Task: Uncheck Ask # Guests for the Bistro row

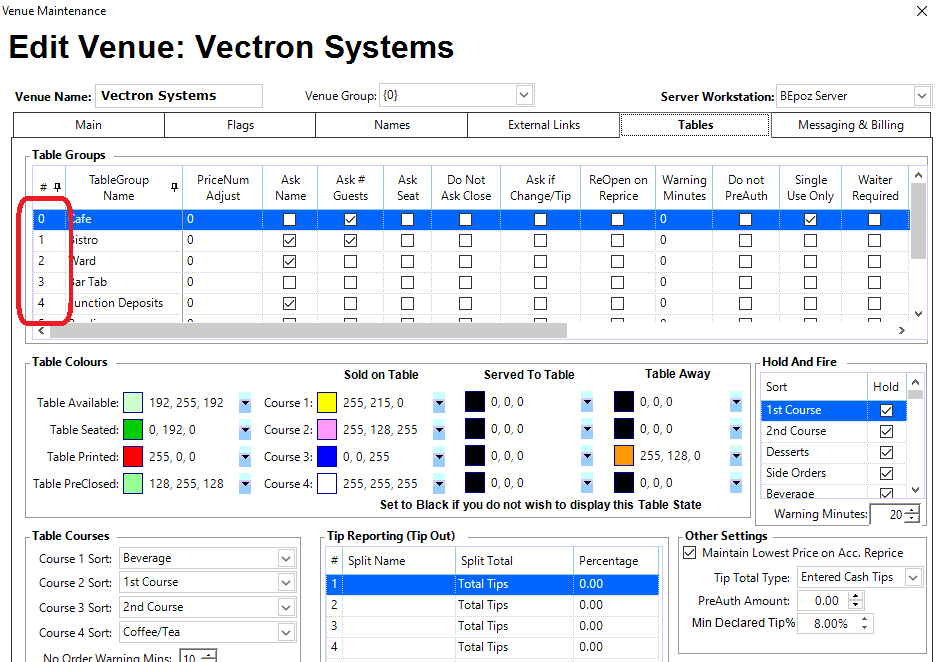Action: pyautogui.click(x=350, y=241)
